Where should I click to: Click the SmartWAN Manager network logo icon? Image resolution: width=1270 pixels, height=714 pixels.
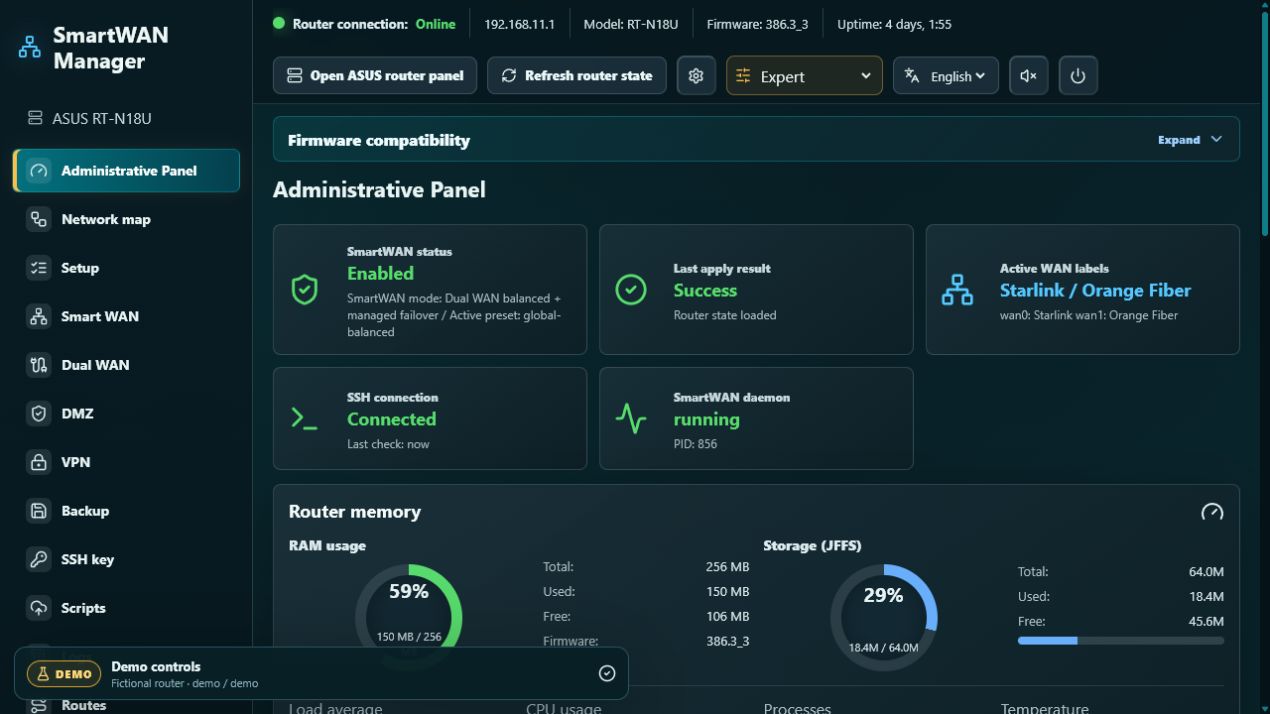tap(30, 48)
